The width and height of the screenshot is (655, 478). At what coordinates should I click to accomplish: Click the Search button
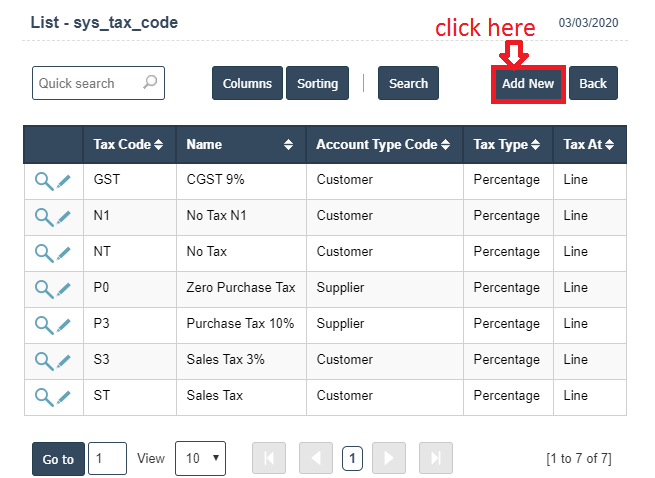point(408,84)
